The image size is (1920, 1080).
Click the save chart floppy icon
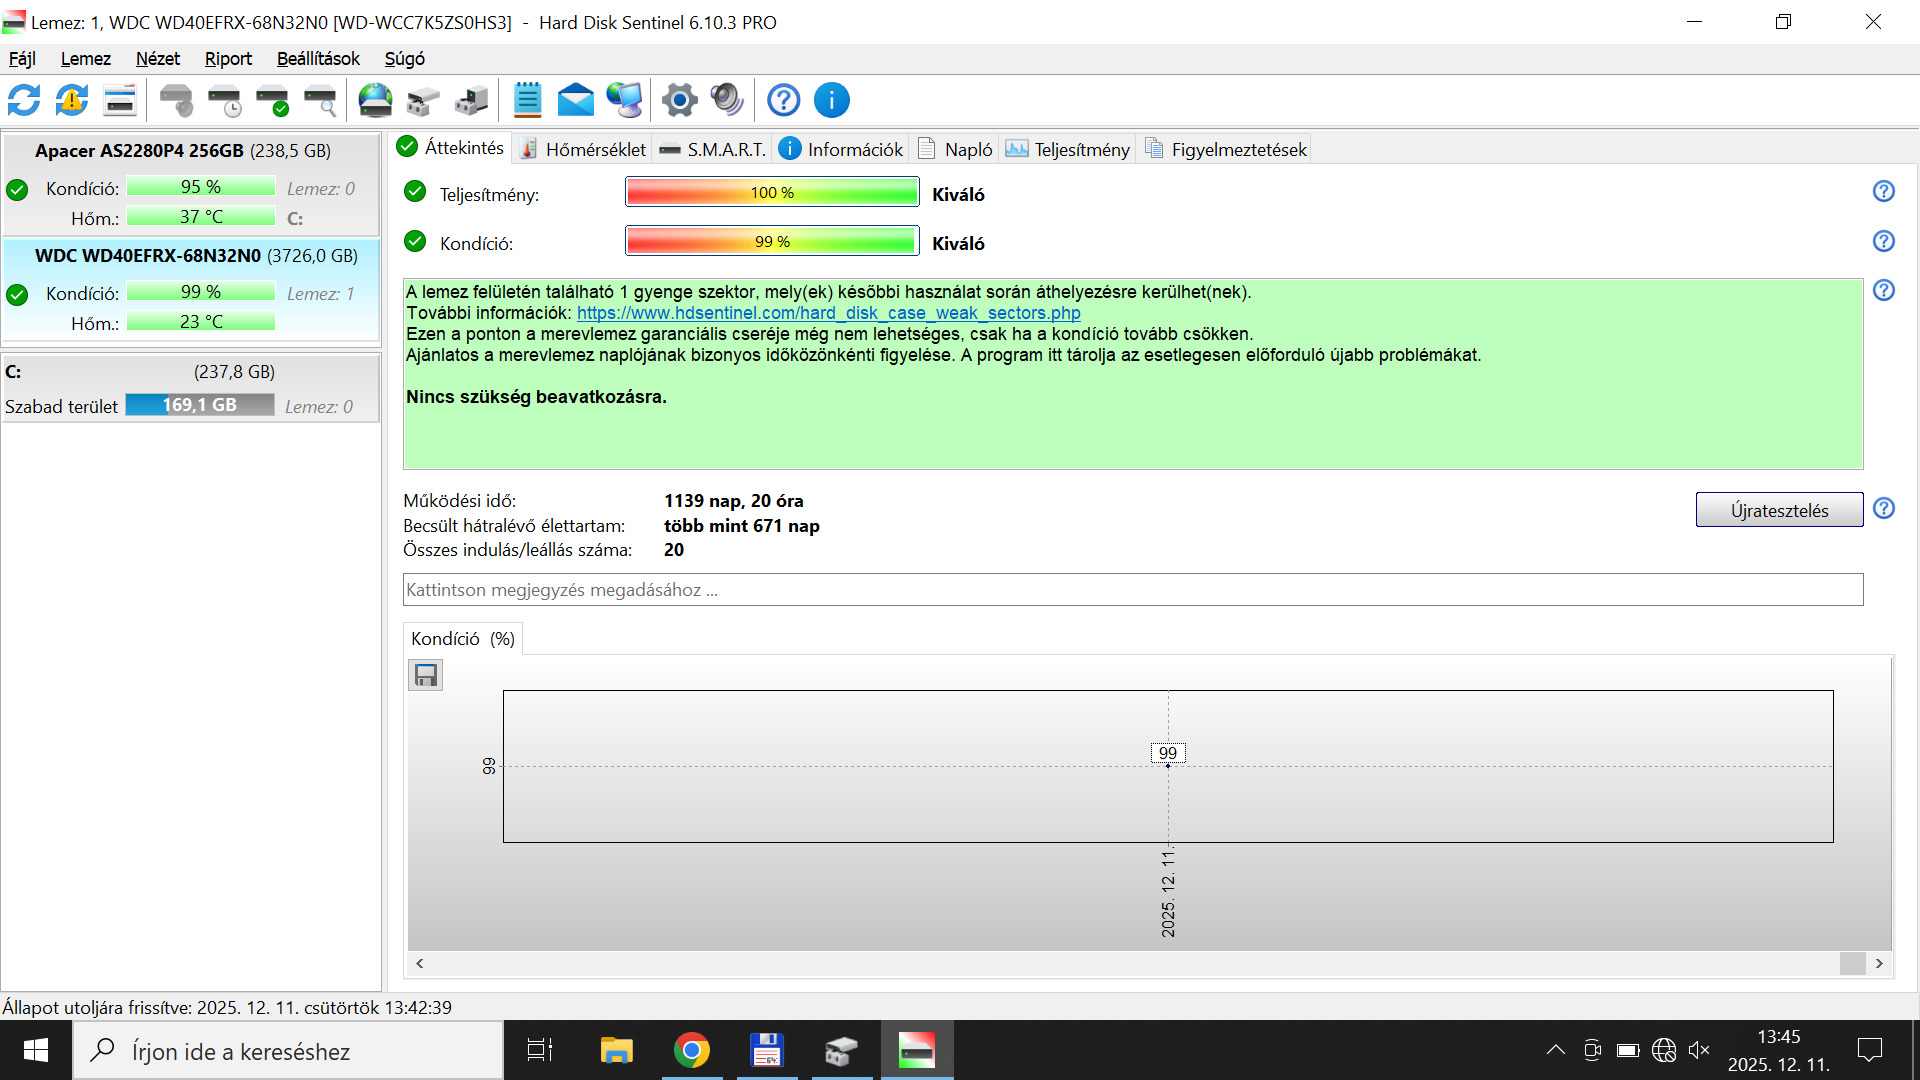coord(425,675)
